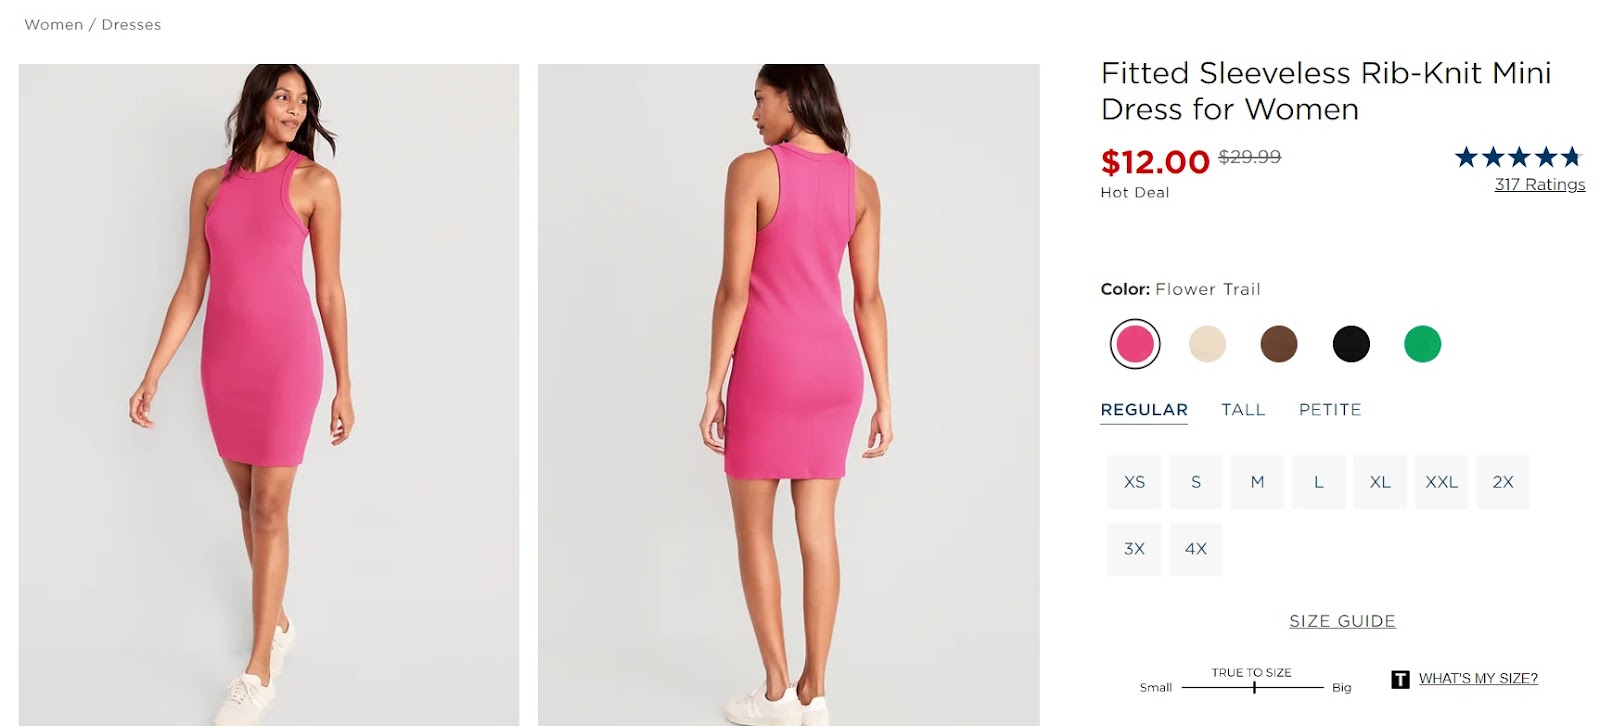This screenshot has width=1600, height=726.
Task: Choose the cream color swatch
Action: pos(1207,344)
